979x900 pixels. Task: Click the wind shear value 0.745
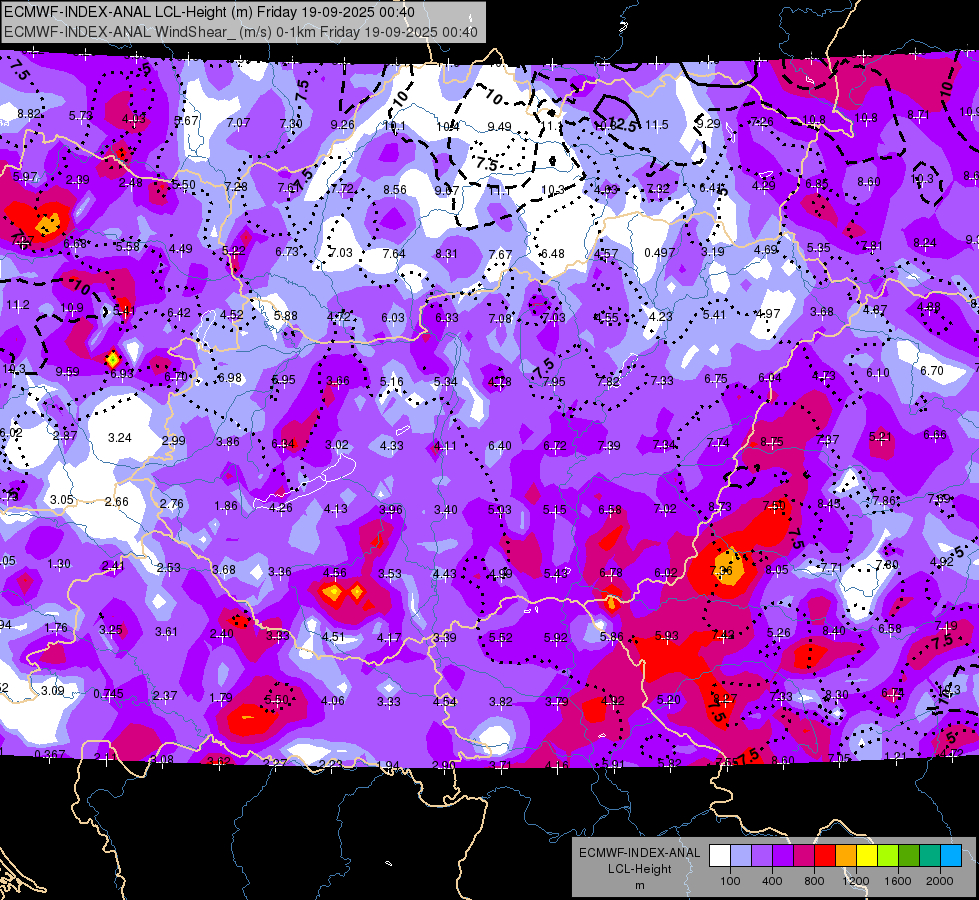(108, 694)
